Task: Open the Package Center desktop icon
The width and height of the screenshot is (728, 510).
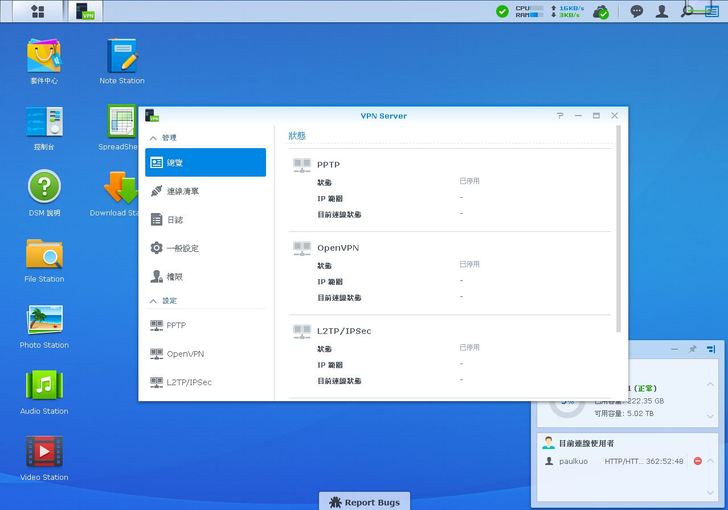Action: (x=44, y=55)
